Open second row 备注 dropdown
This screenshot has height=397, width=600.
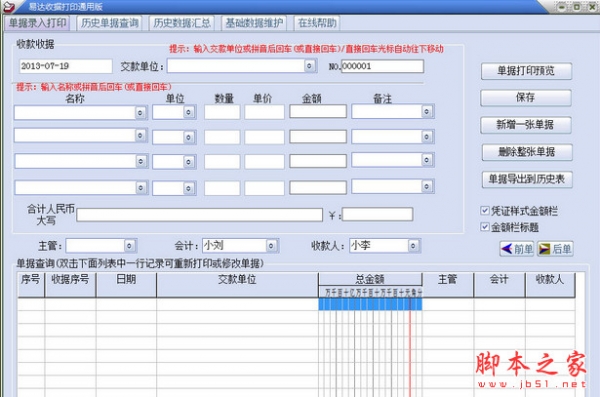[427, 137]
